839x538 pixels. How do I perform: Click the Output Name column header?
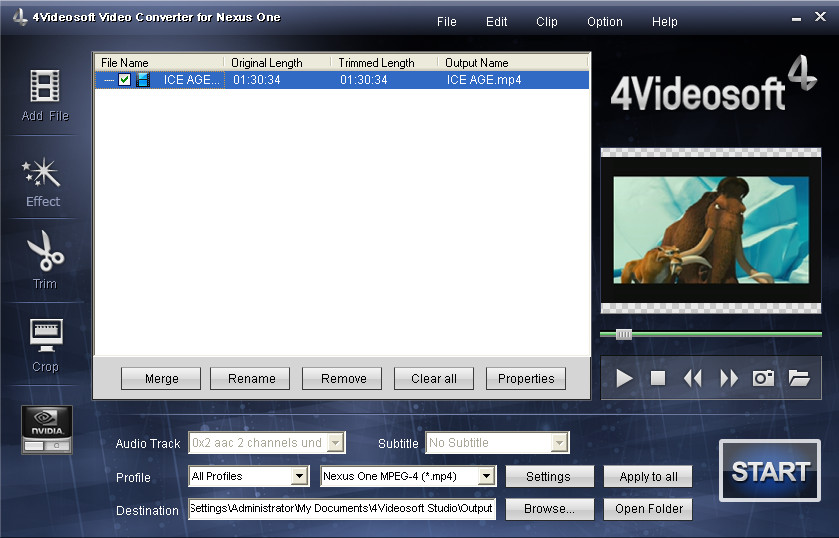pos(513,63)
